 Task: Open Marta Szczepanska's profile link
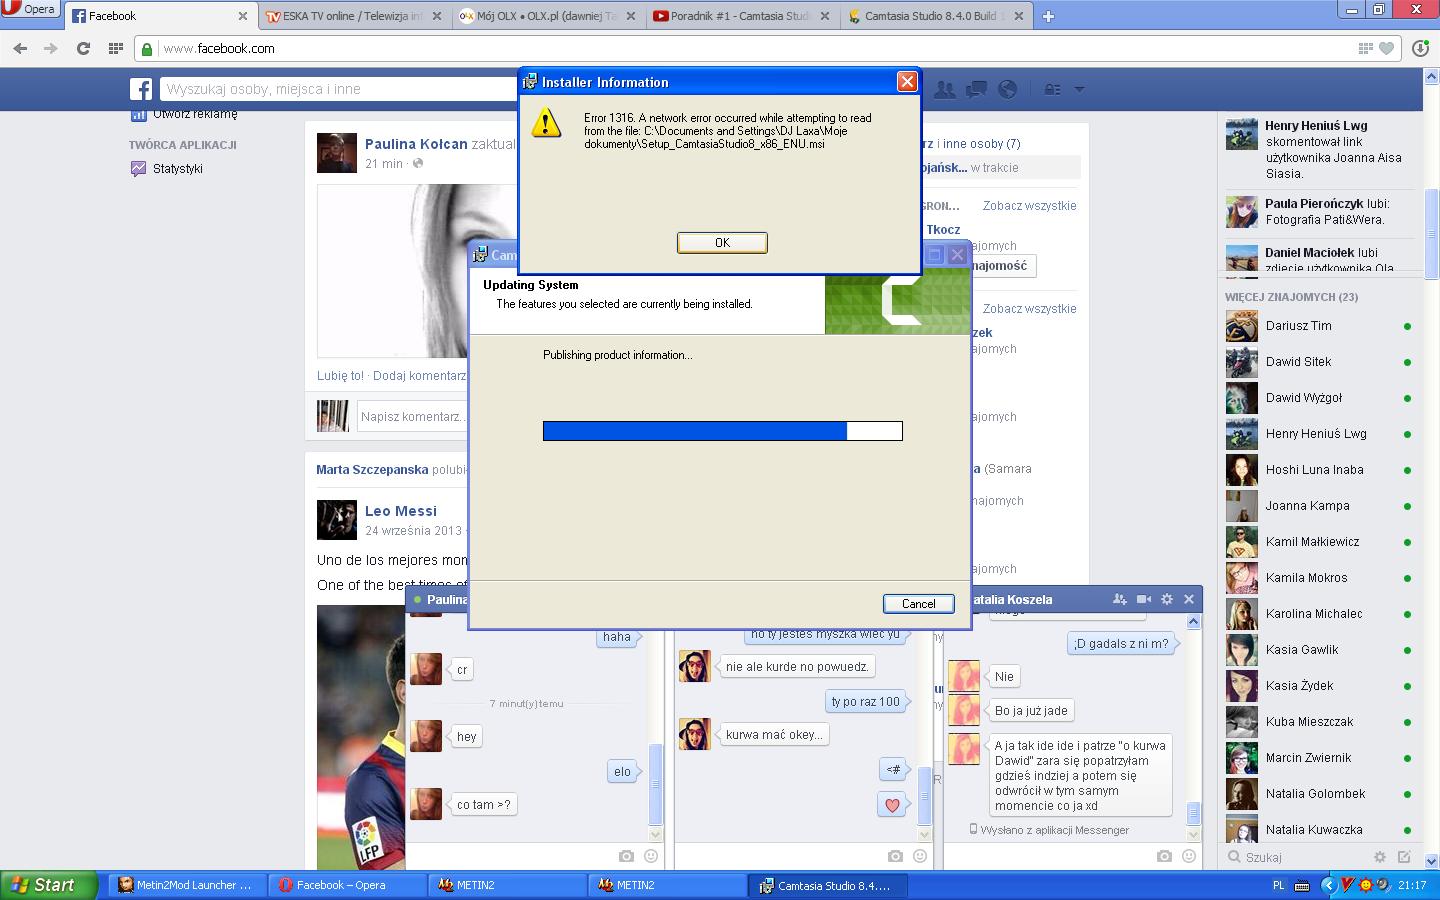tap(372, 469)
